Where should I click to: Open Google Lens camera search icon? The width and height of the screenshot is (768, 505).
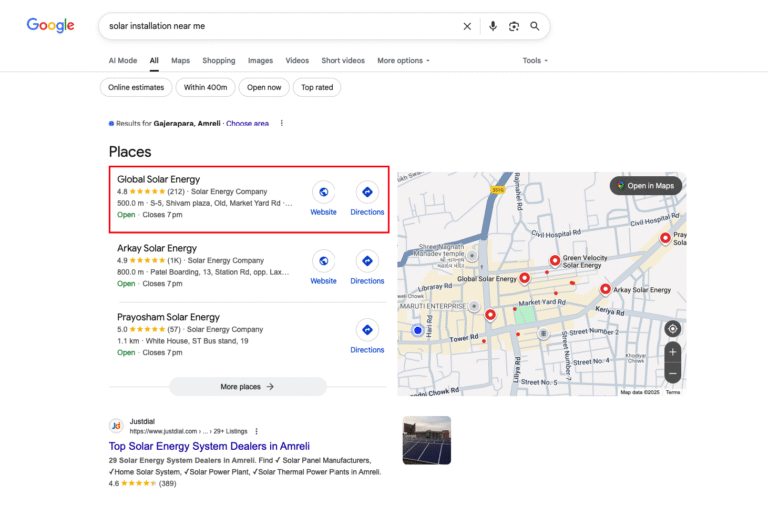pos(513,26)
